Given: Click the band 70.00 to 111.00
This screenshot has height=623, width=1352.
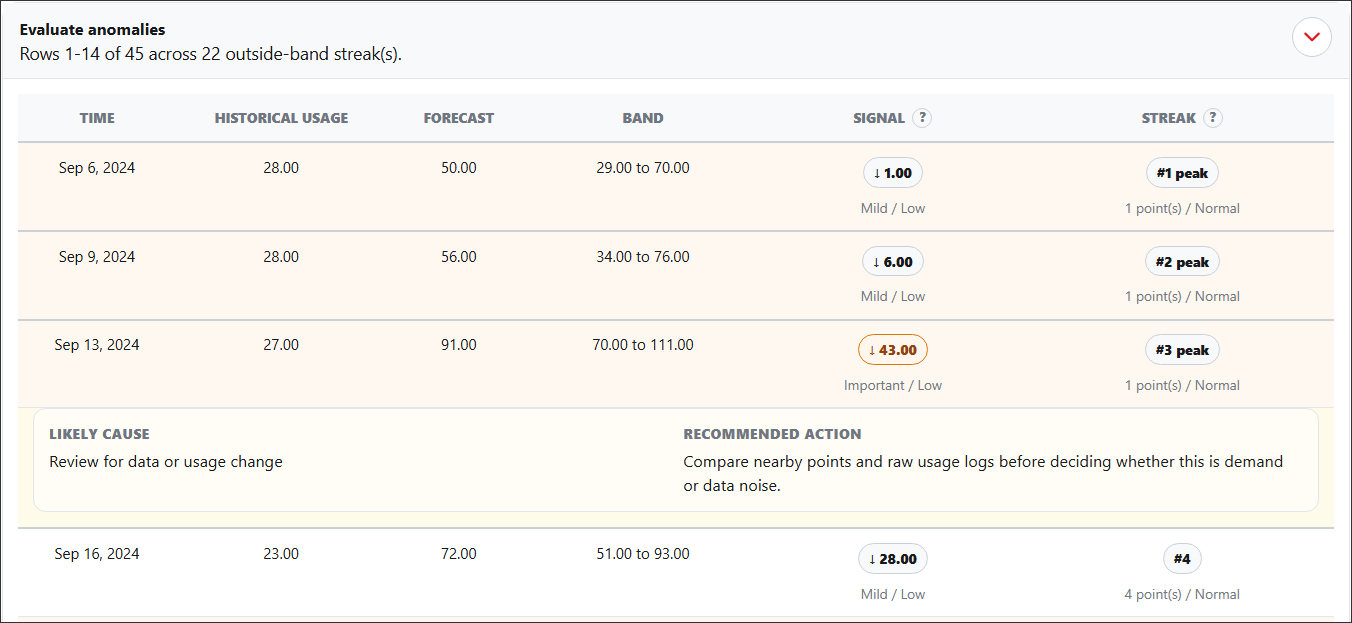Looking at the screenshot, I should pos(643,345).
